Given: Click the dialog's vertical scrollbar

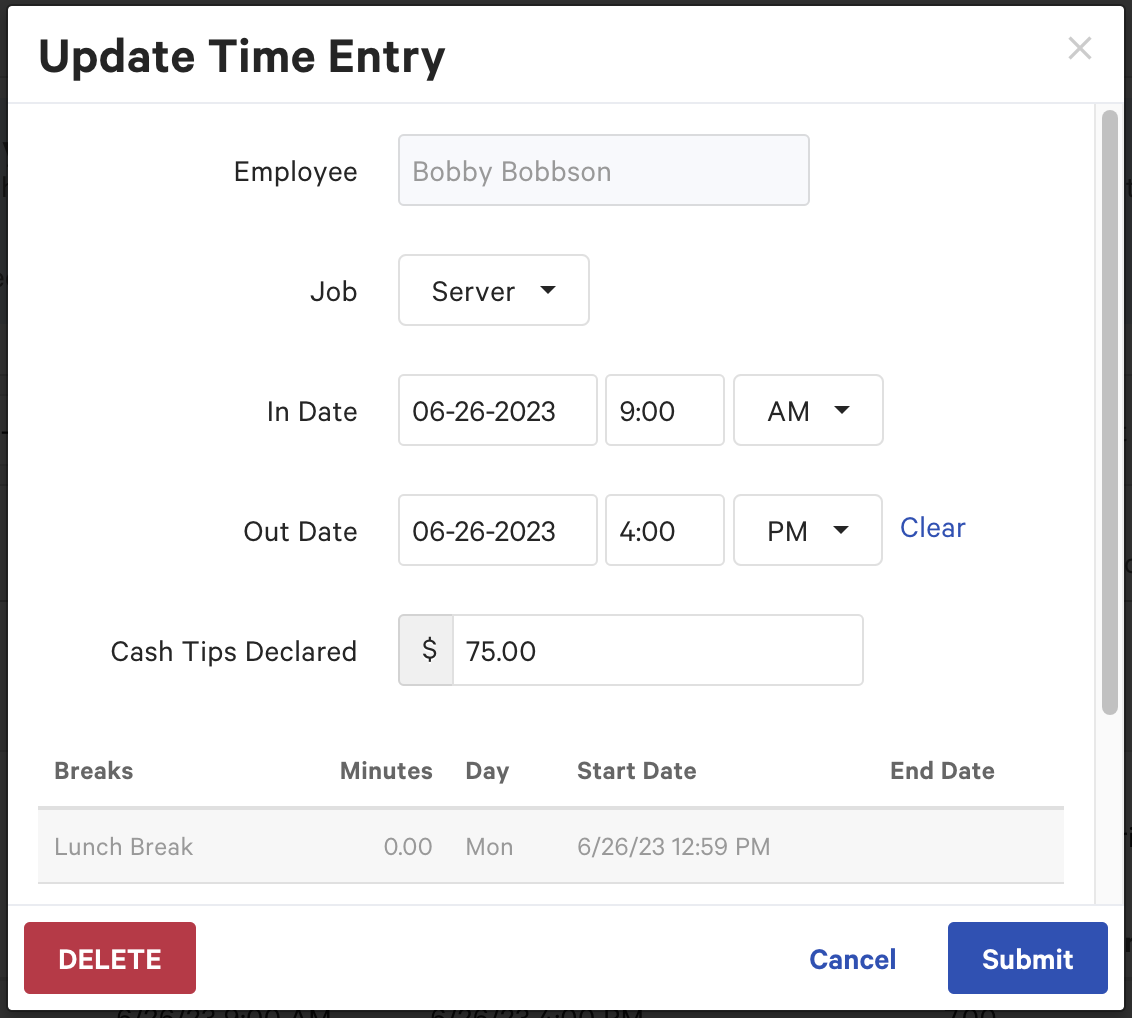Looking at the screenshot, I should coord(1110,410).
